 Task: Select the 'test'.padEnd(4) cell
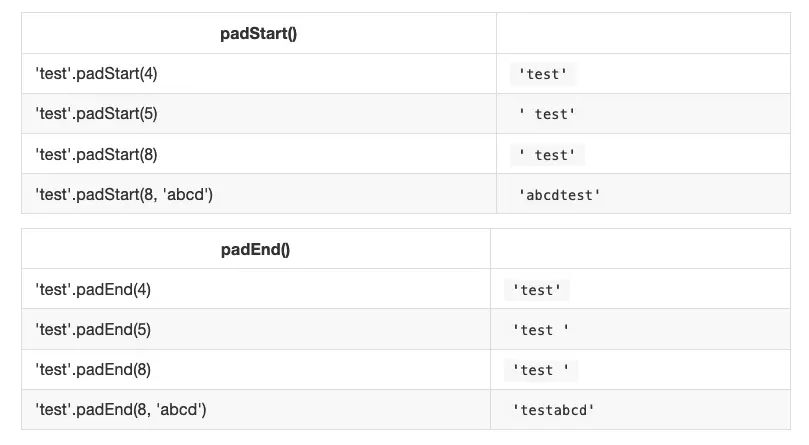(x=93, y=289)
